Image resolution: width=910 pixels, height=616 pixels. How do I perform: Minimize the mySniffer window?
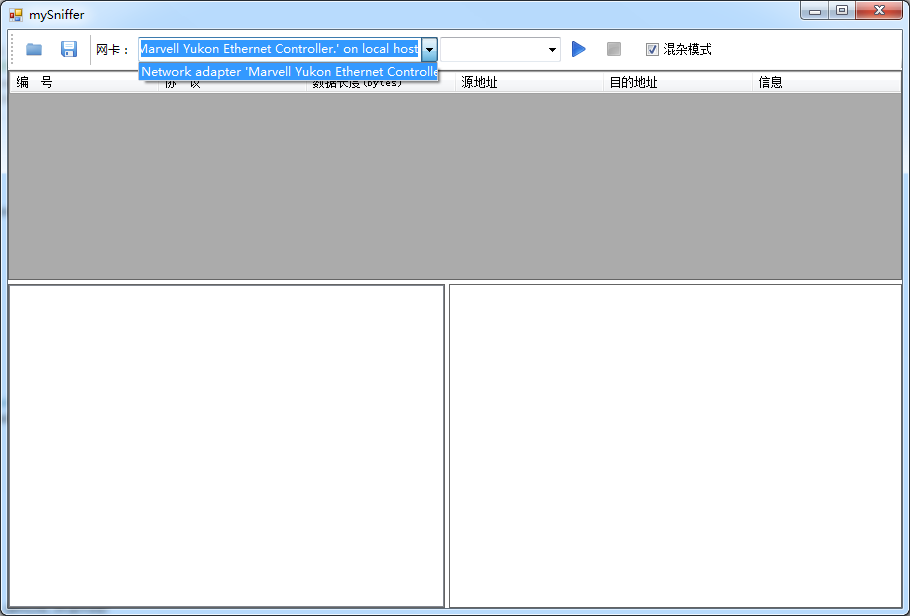(815, 11)
